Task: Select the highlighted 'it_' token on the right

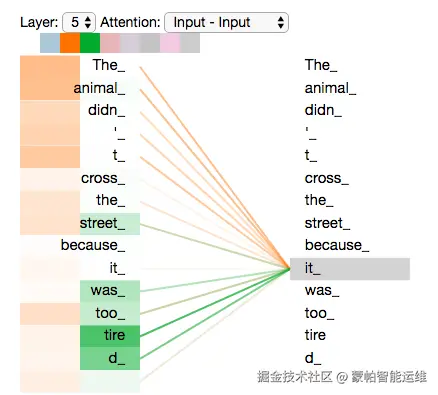Action: pyautogui.click(x=350, y=269)
